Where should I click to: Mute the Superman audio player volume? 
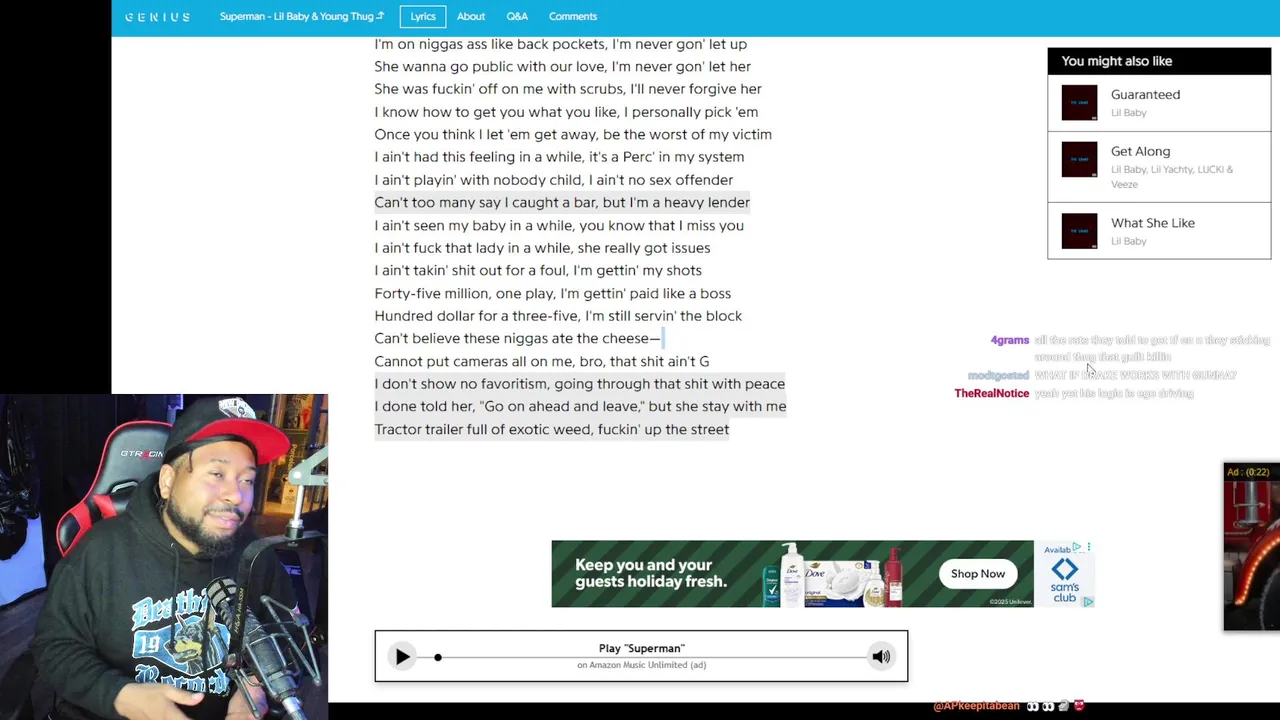coord(881,657)
